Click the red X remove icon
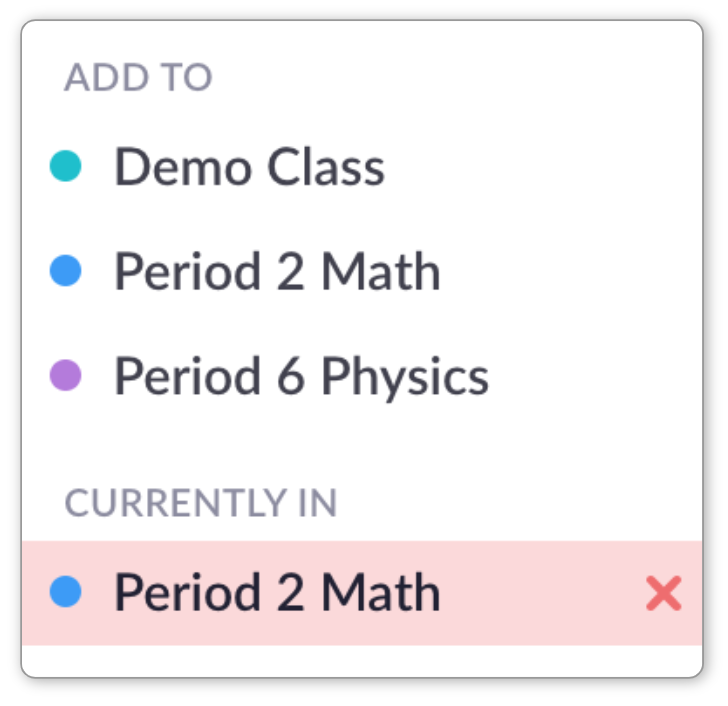 (x=663, y=595)
